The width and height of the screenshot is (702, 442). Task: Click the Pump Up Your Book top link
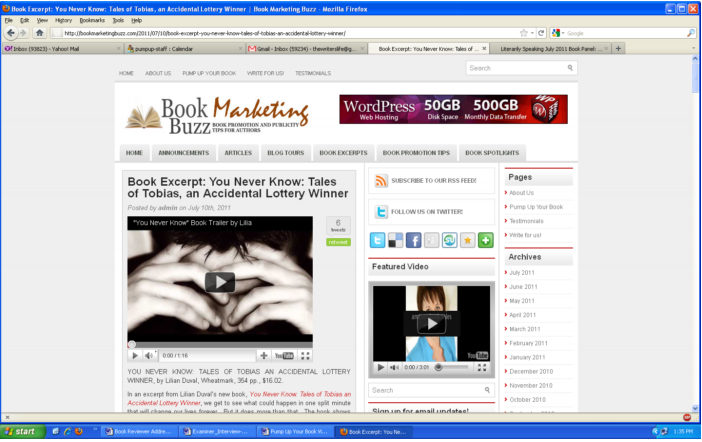pyautogui.click(x=209, y=73)
